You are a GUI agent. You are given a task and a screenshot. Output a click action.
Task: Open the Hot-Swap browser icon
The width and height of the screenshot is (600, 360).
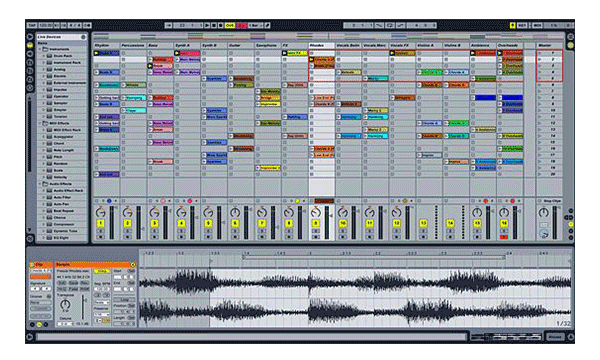click(x=30, y=88)
